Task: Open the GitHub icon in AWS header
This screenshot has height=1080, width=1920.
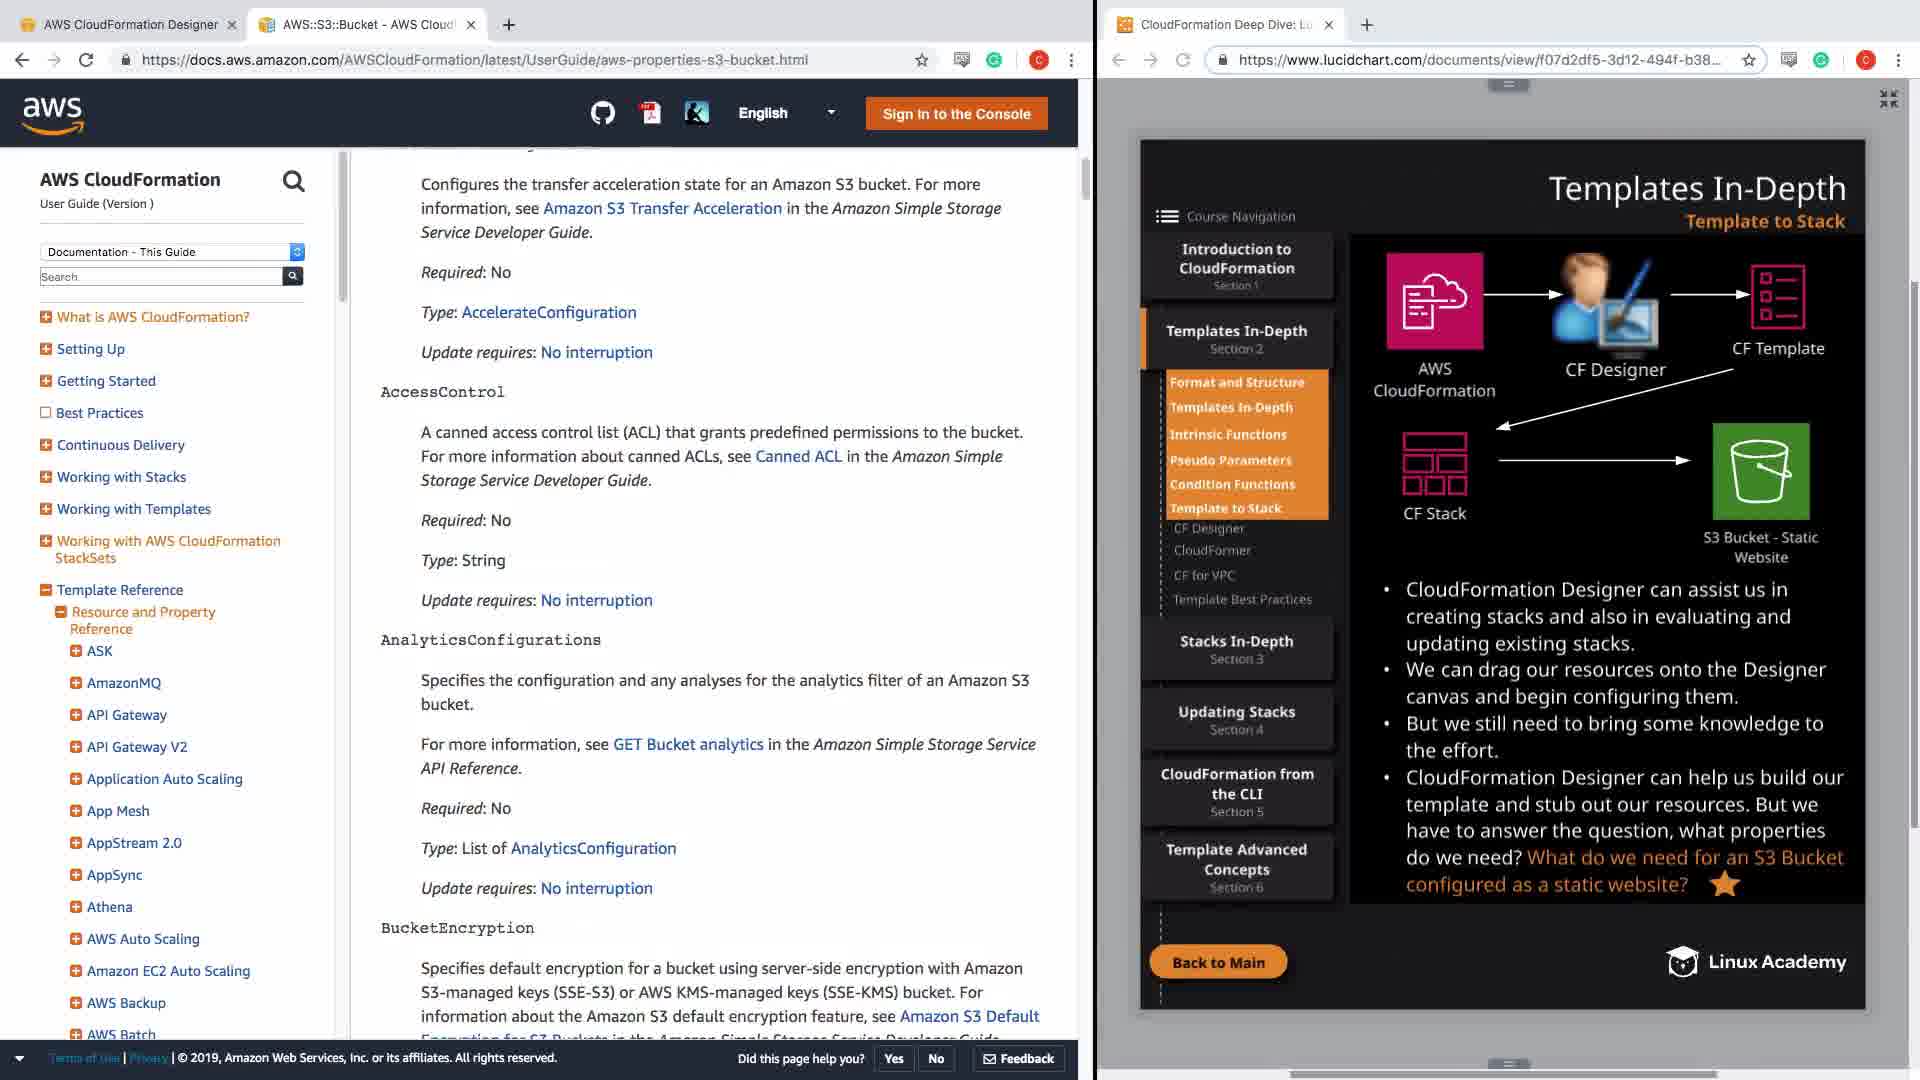Action: coord(602,113)
